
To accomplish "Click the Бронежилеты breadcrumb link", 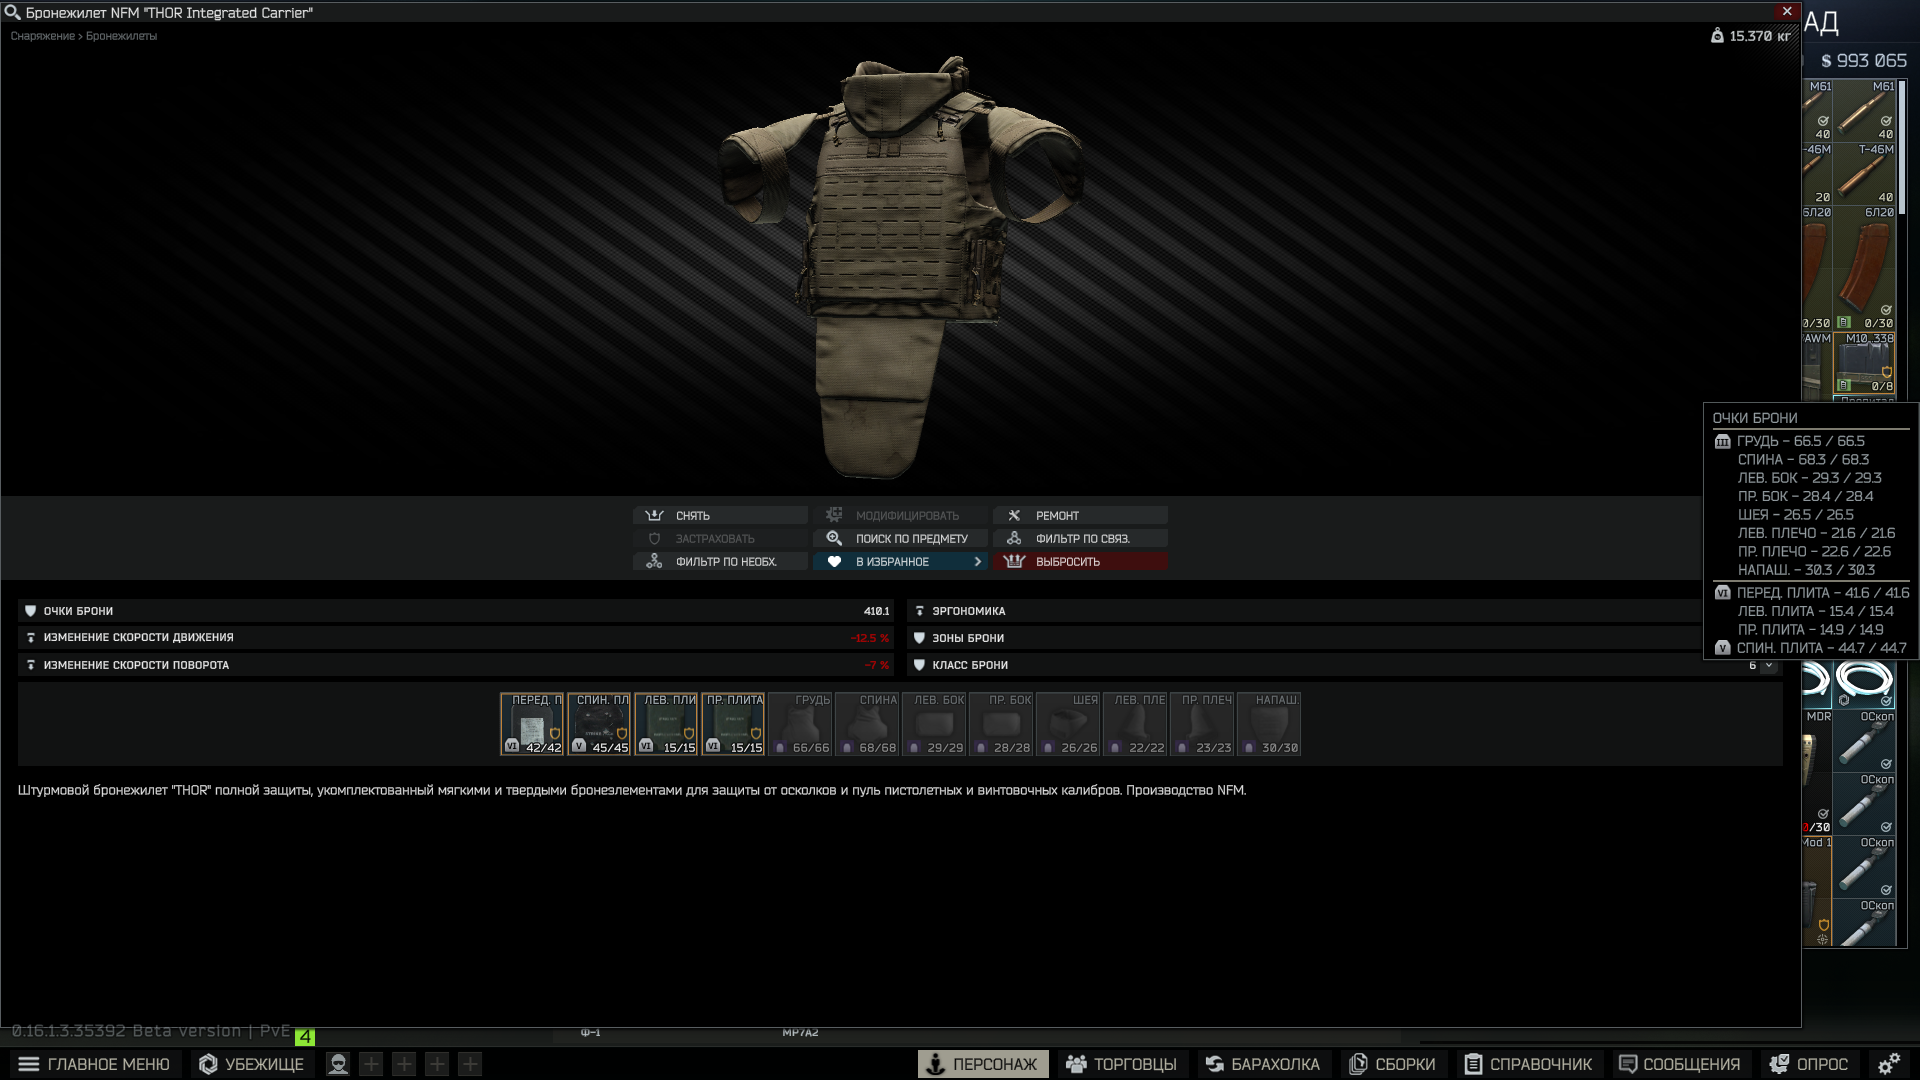I will tap(121, 36).
